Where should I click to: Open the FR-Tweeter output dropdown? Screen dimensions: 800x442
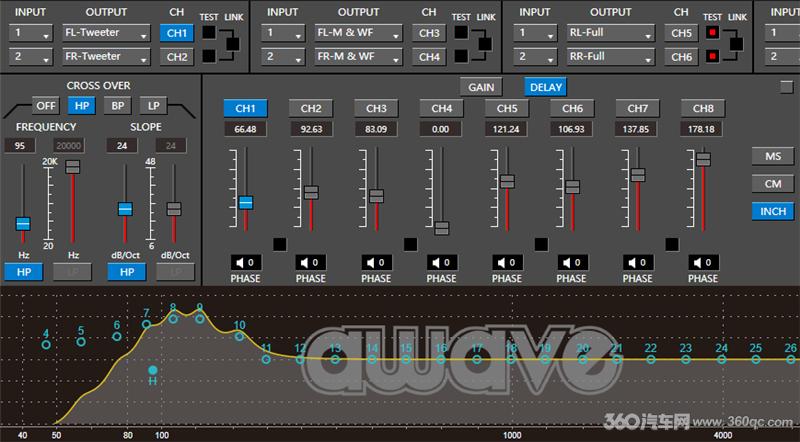106,57
